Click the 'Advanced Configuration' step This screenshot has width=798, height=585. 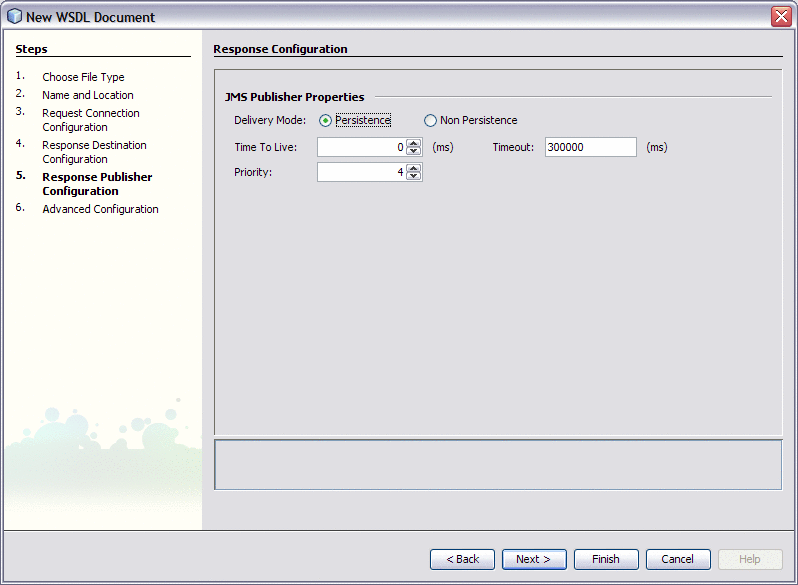coord(100,209)
